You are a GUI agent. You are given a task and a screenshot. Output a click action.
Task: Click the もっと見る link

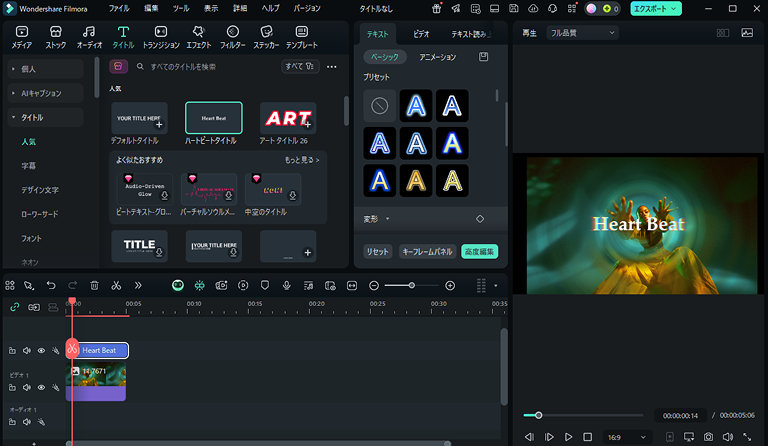[x=302, y=160]
